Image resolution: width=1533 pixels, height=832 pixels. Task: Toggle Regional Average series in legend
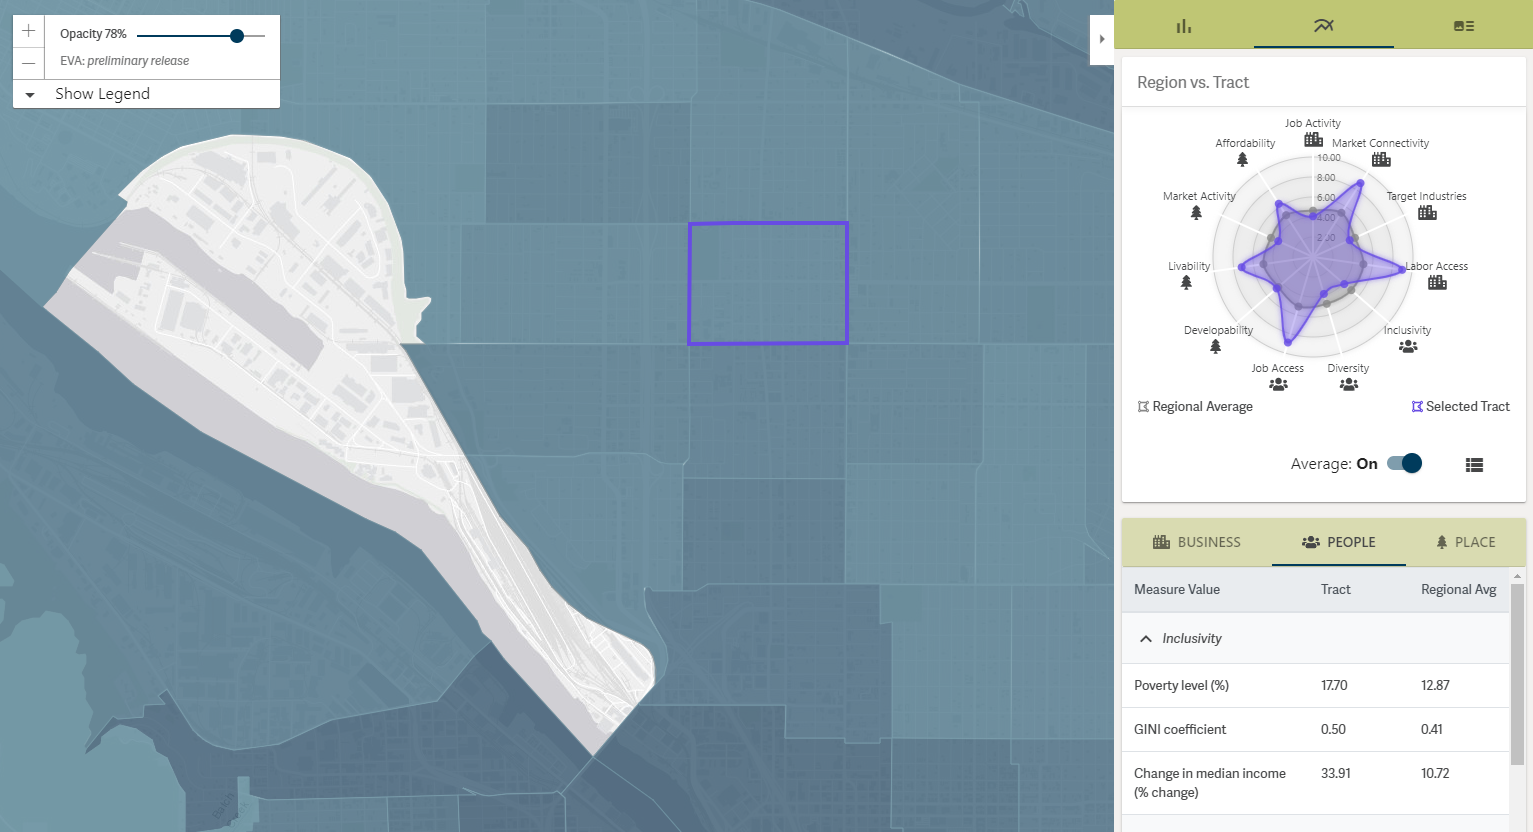point(1195,407)
